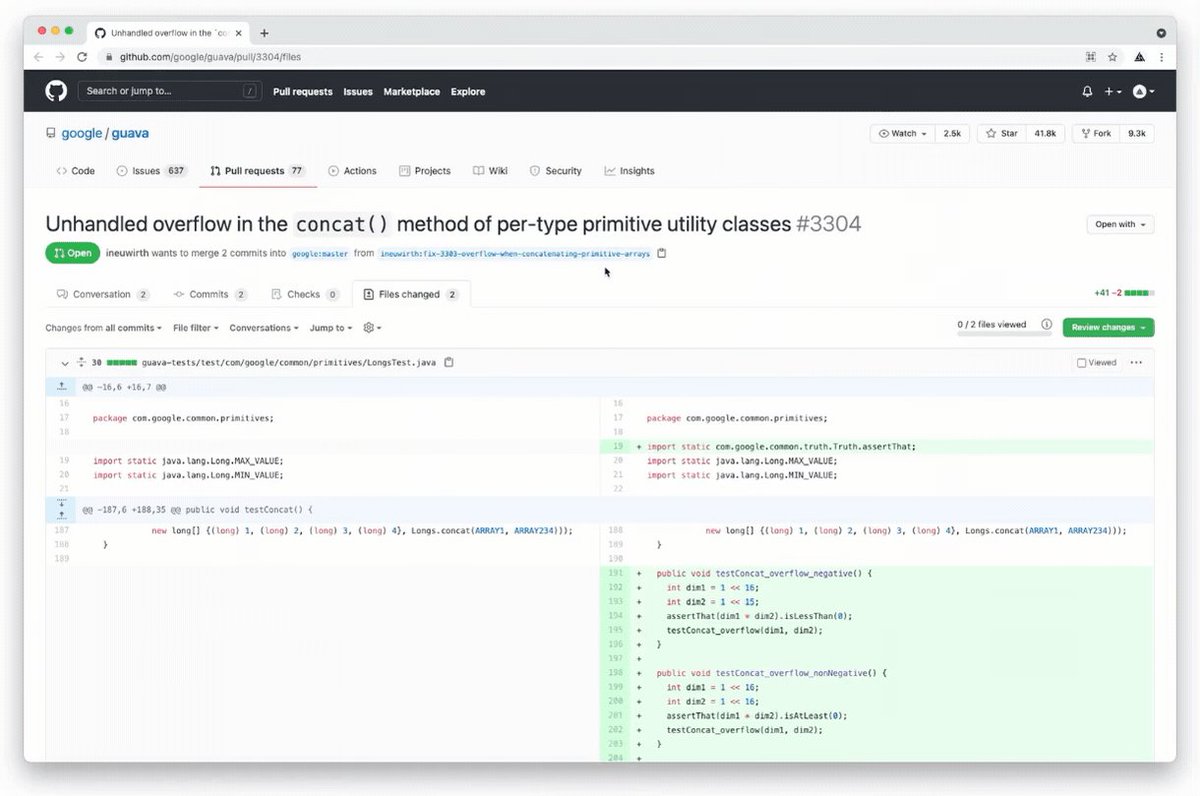
Task: Click the GitHub Octocat logo
Action: [x=56, y=91]
